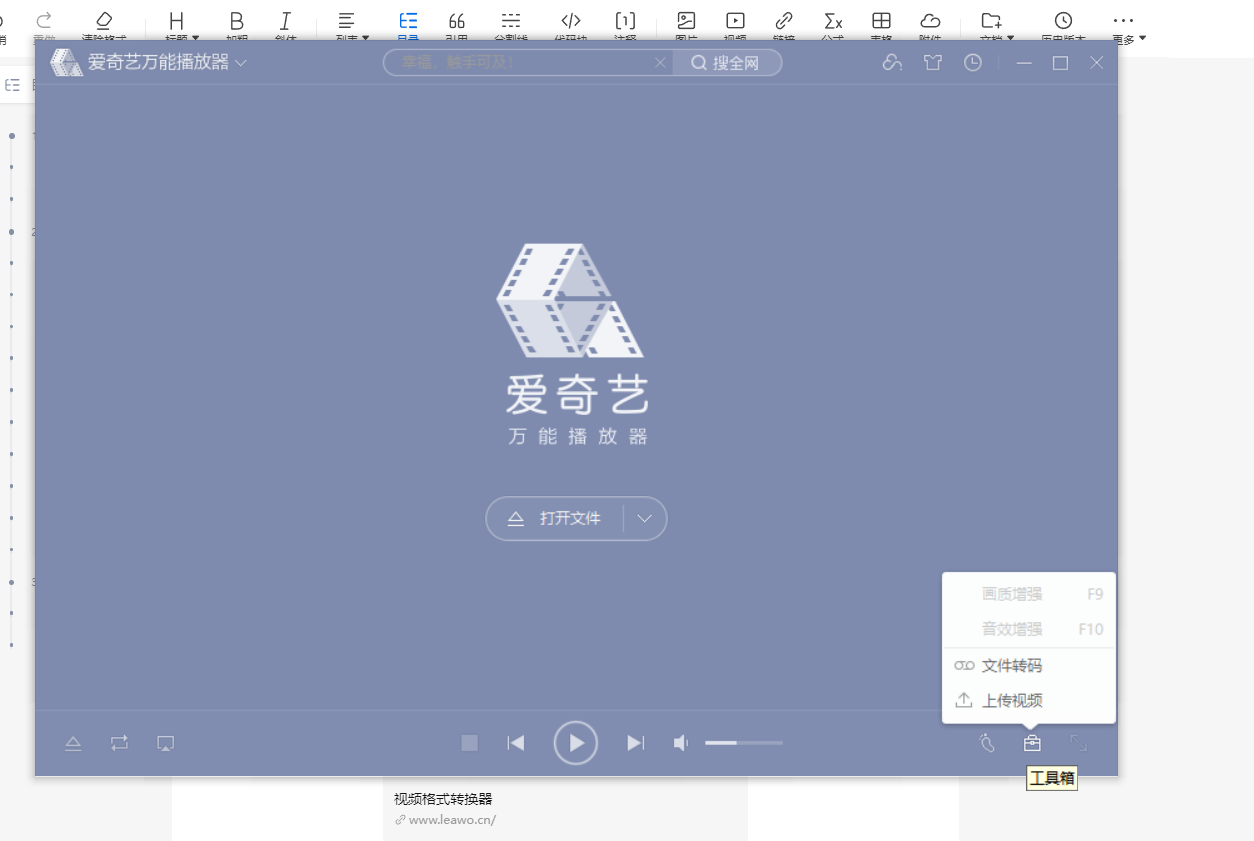
Task: Click the stop button in player controls
Action: pos(469,743)
